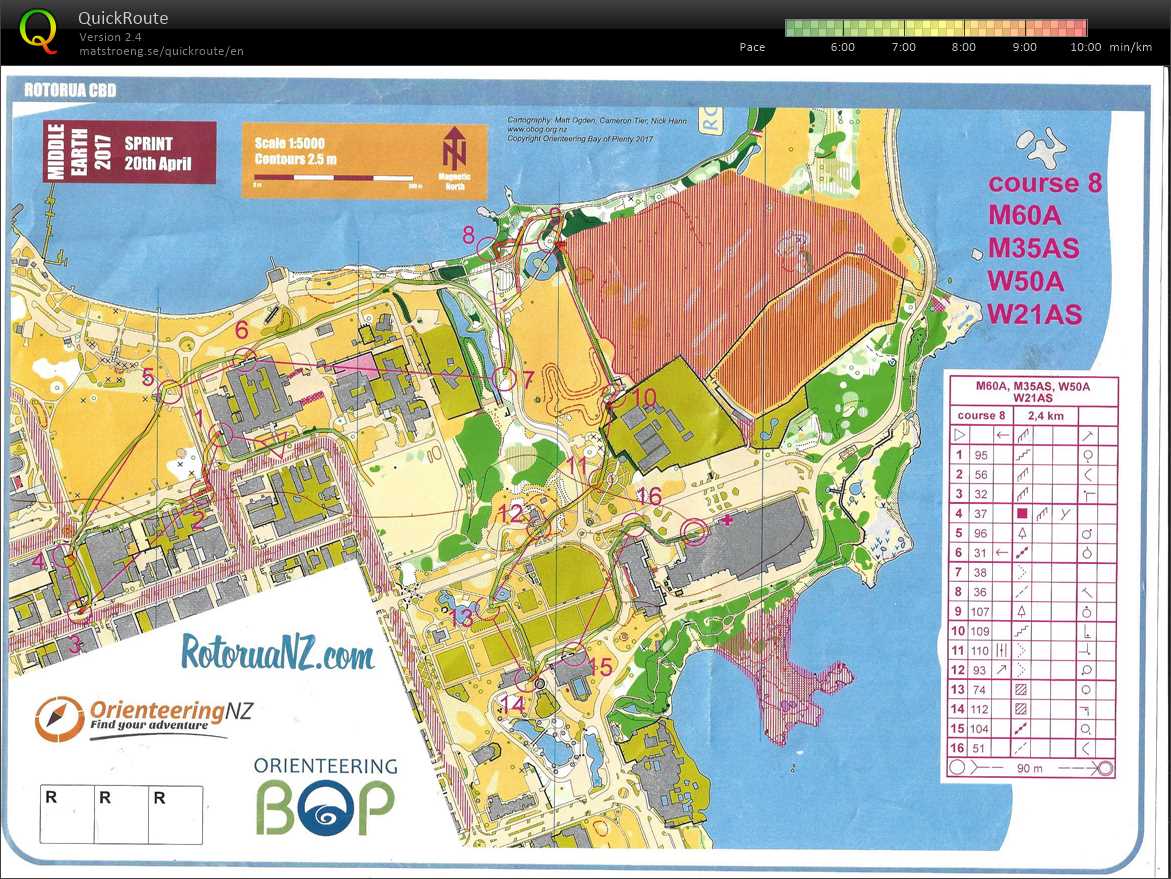Click the QuickRoute title text
1171x879 pixels.
coord(123,19)
